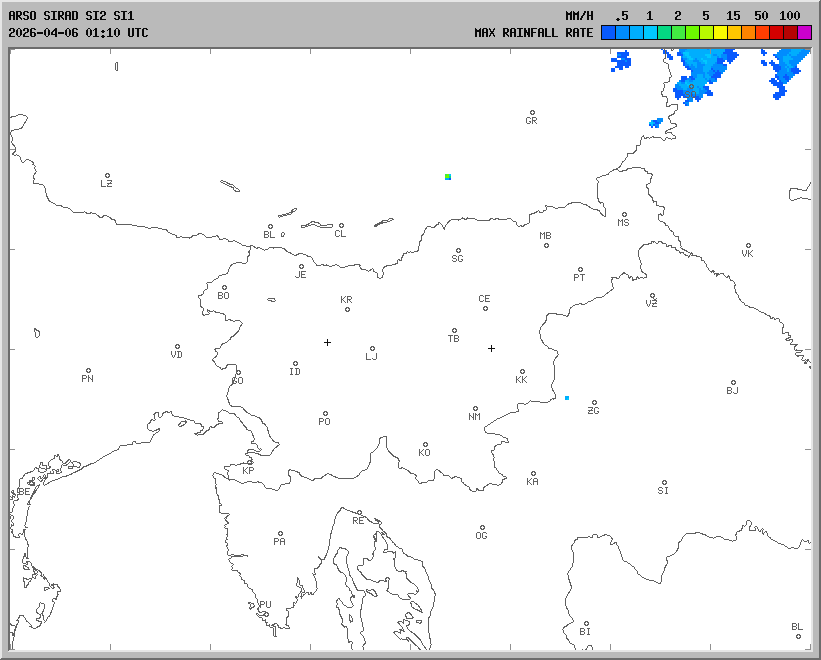Click the 'MM/H' units label
The image size is (821, 660).
[579, 16]
